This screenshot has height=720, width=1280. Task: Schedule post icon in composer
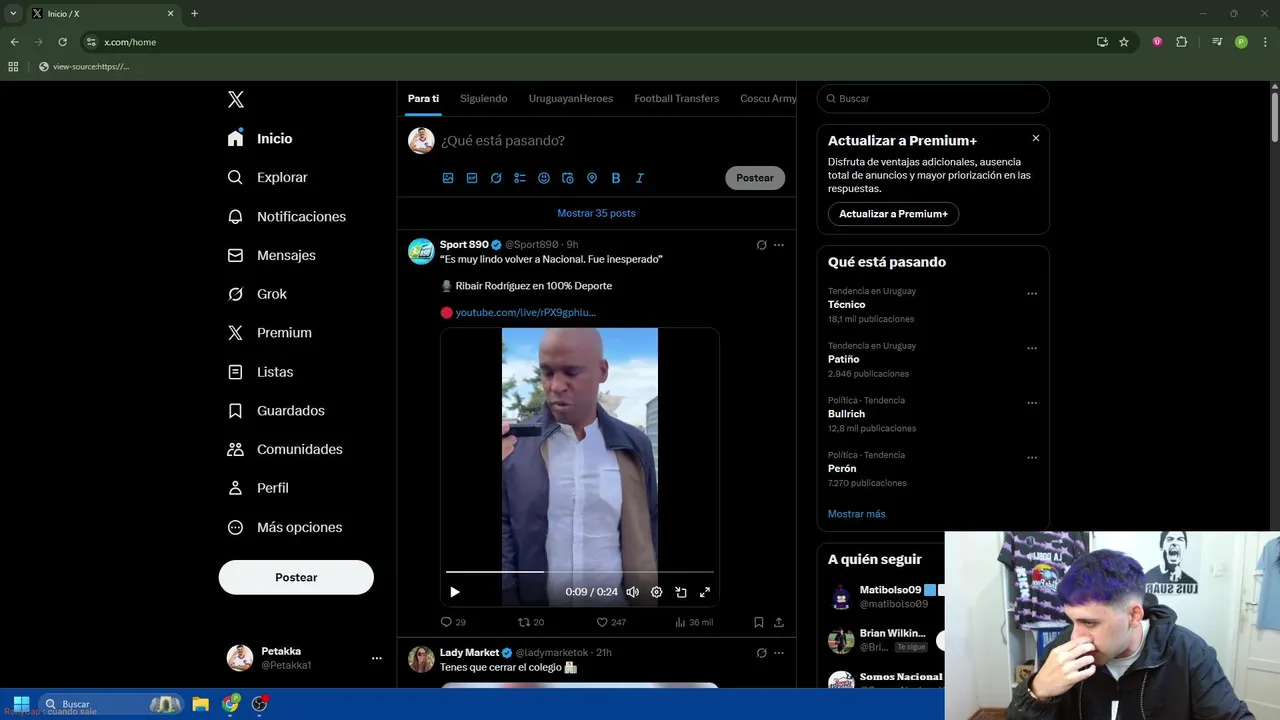[x=568, y=178]
